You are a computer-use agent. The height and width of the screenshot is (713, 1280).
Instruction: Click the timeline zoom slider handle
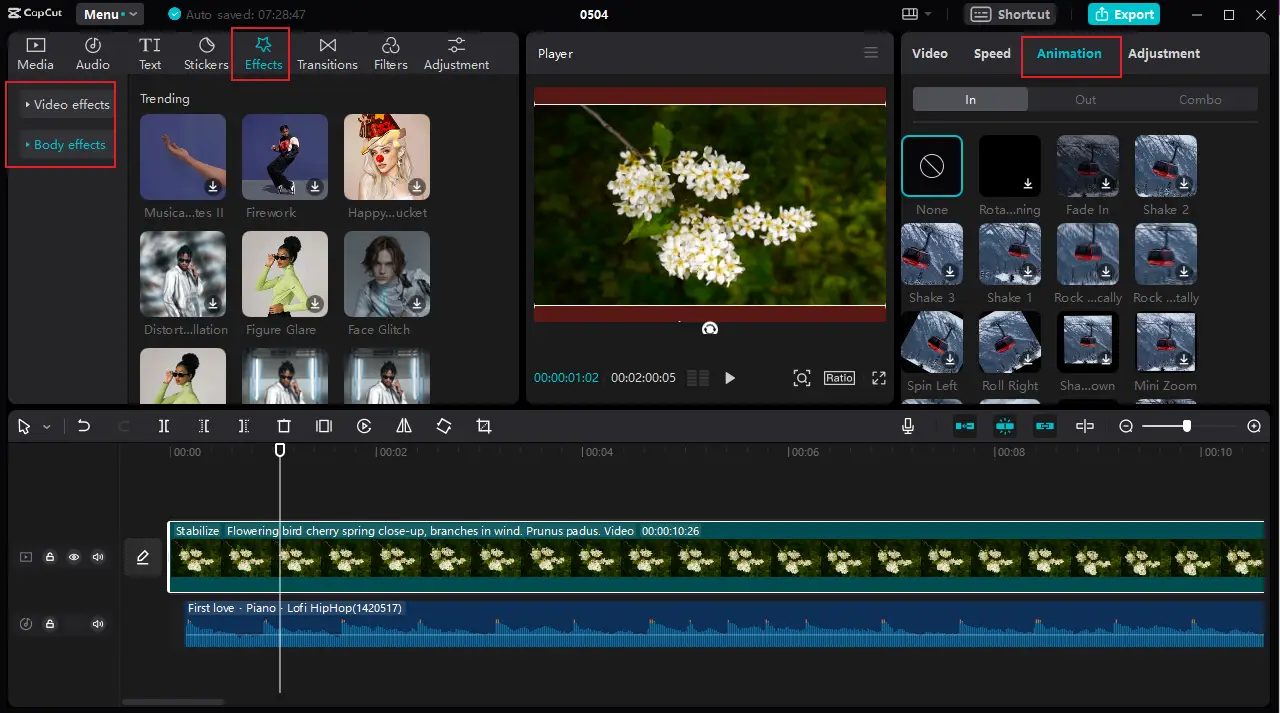pos(1186,426)
